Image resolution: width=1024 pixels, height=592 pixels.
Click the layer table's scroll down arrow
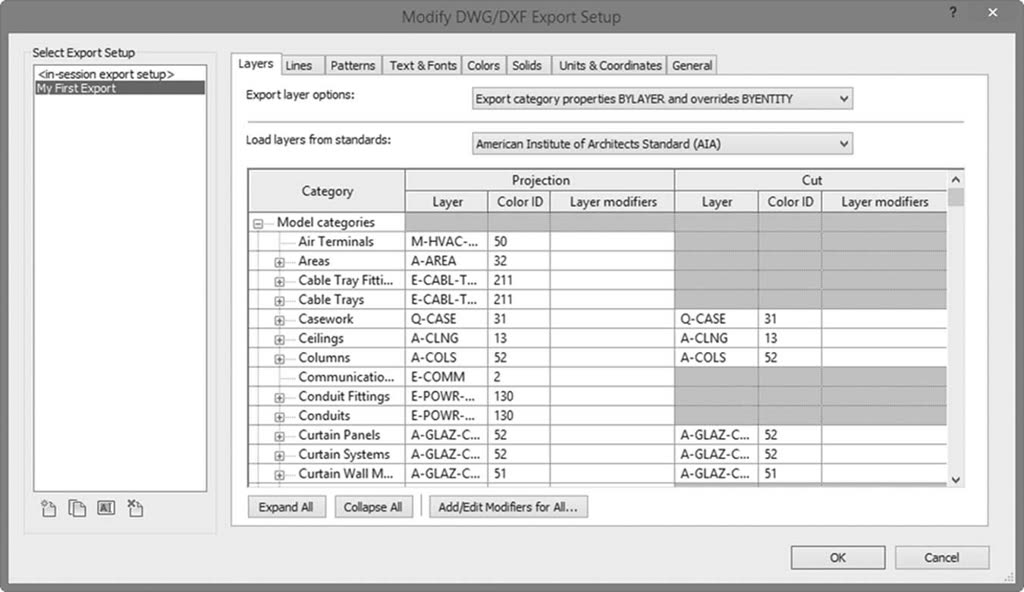click(x=955, y=480)
